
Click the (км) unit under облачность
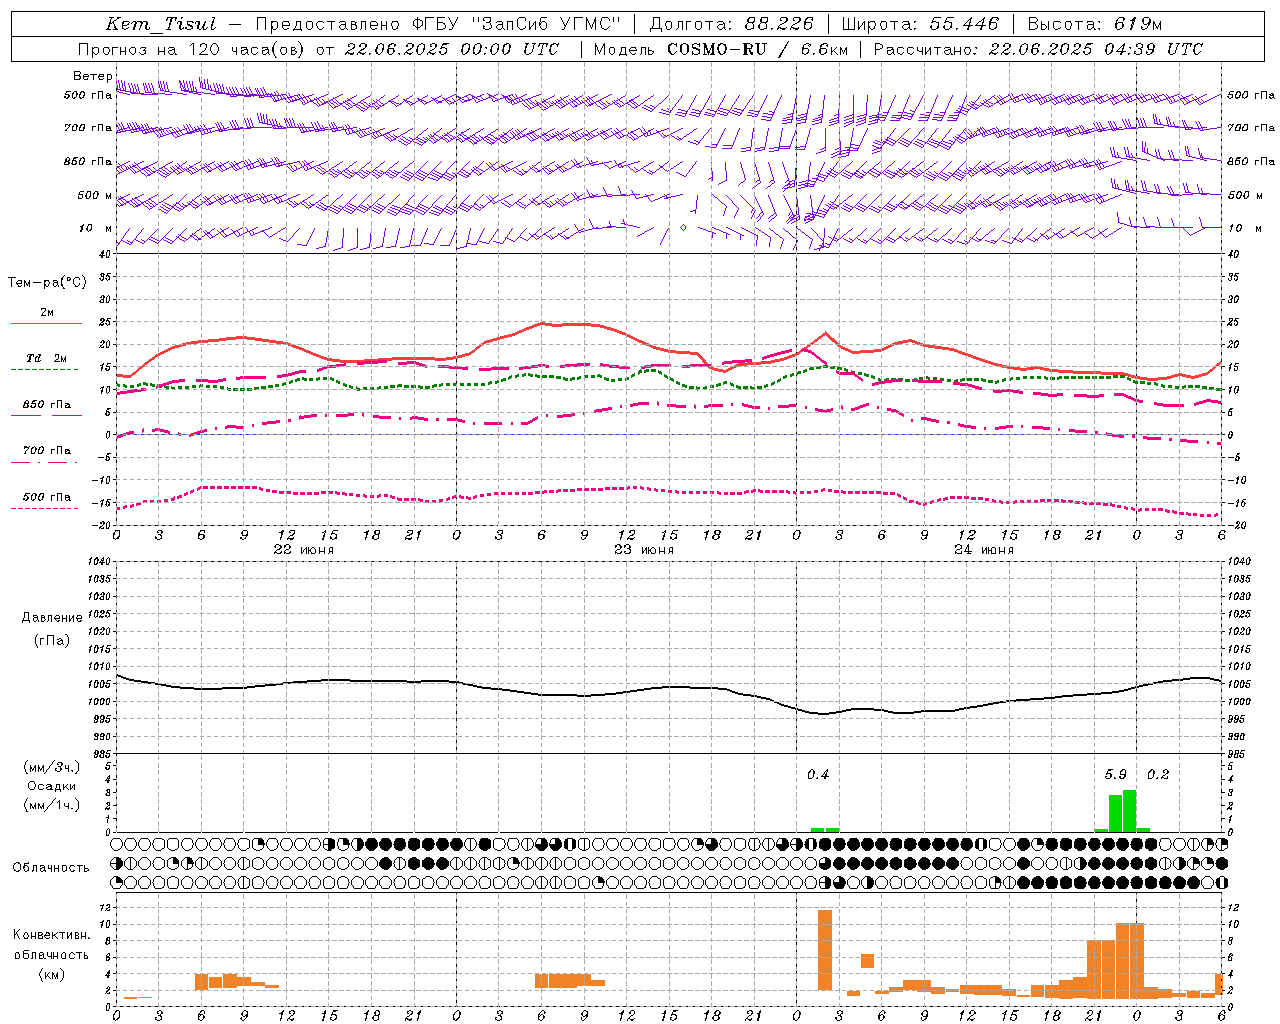pos(51,974)
